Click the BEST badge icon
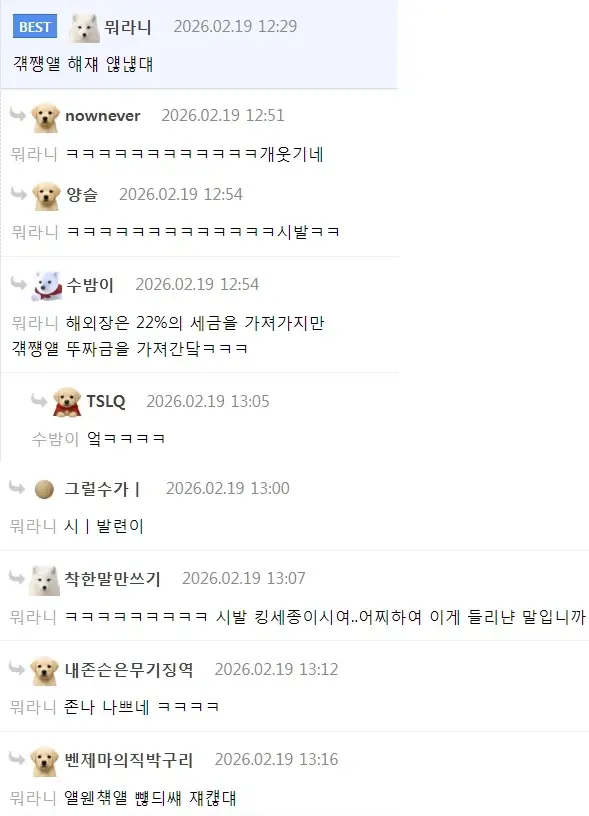The height and width of the screenshot is (816, 589). (35, 27)
